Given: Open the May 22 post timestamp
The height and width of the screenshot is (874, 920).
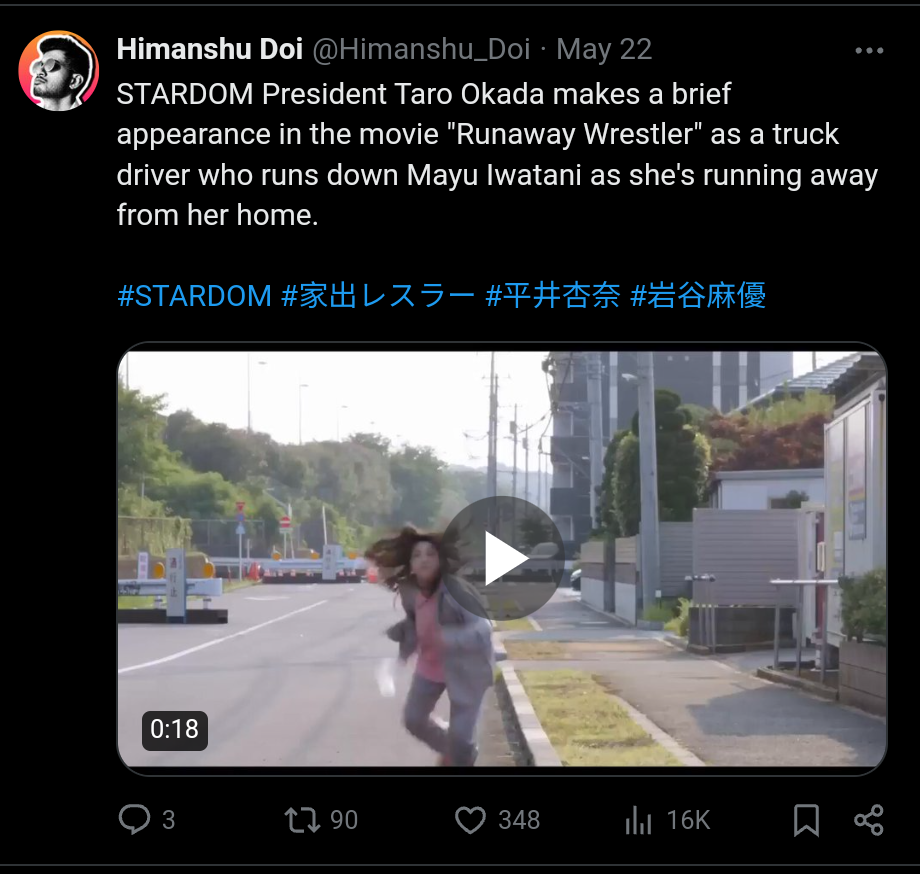Looking at the screenshot, I should pos(604,49).
